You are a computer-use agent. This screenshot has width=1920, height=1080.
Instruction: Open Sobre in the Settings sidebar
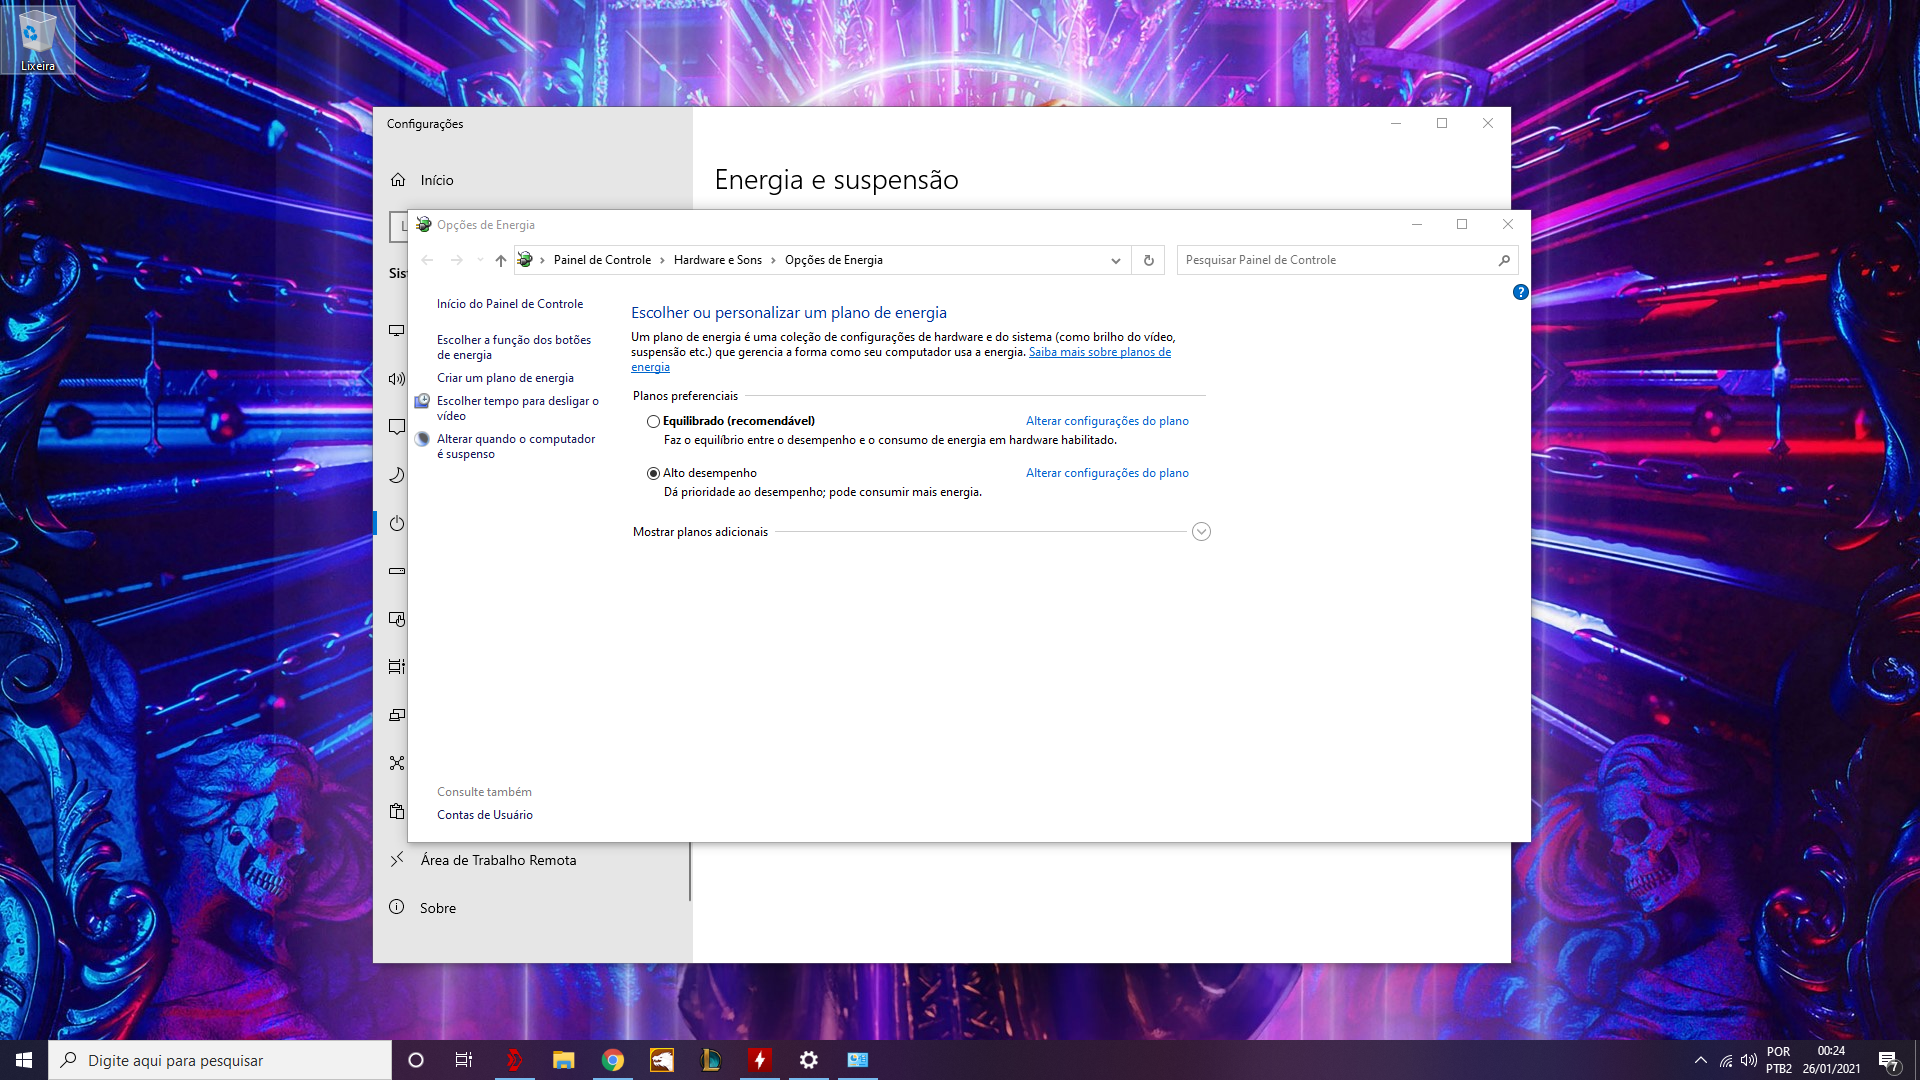[438, 908]
